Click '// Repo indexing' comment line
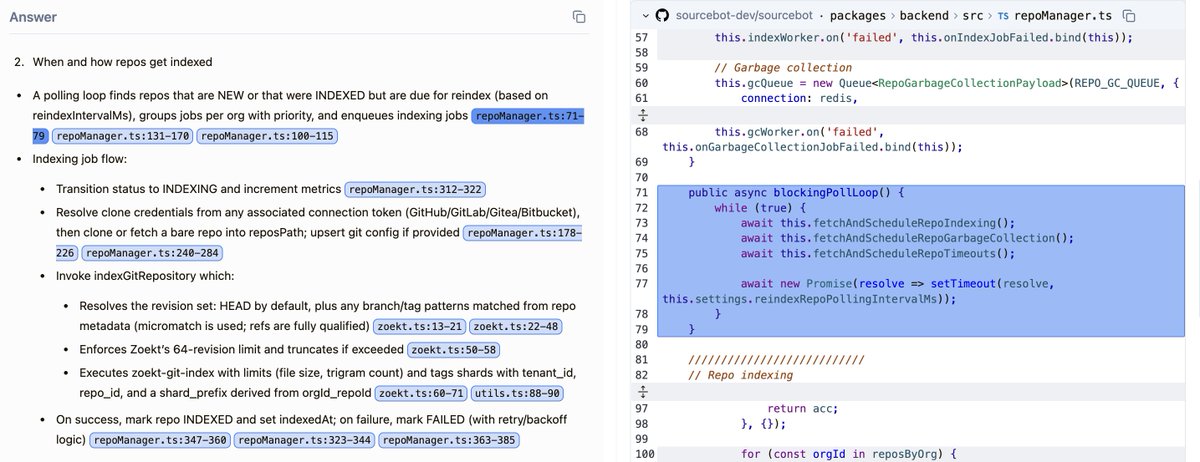Viewport: 1200px width, 462px height. [740, 375]
